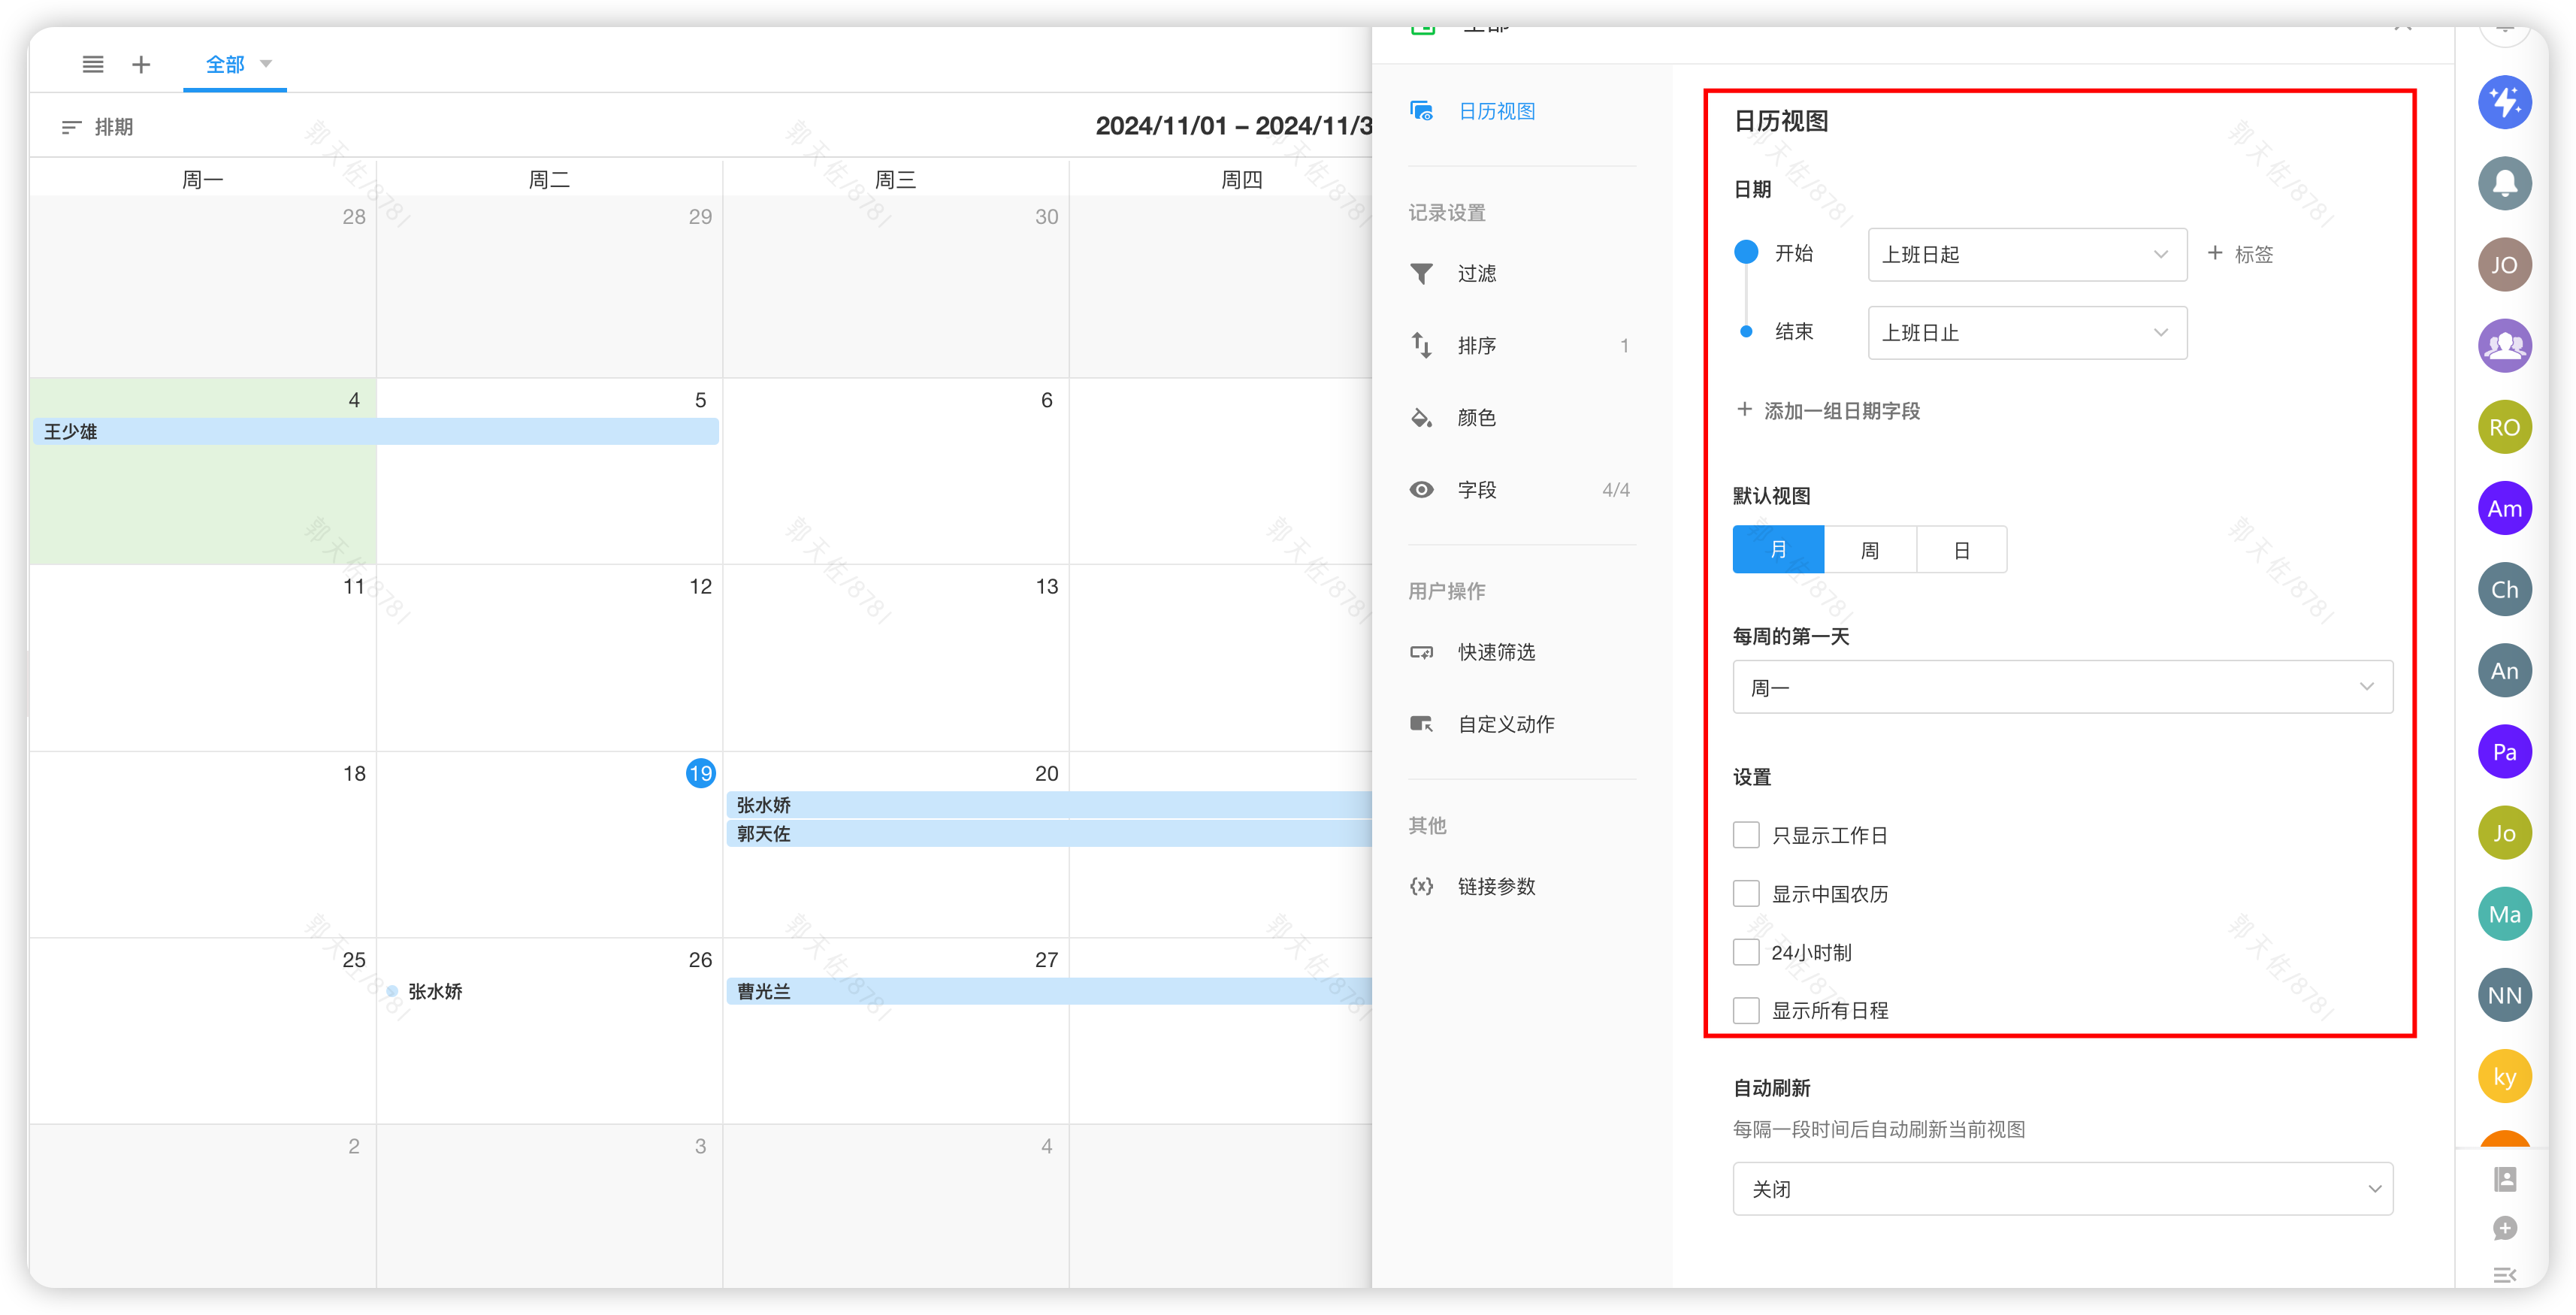The height and width of the screenshot is (1315, 2576).
Task: Expand first day of week dropdown 周一
Action: click(x=2062, y=687)
